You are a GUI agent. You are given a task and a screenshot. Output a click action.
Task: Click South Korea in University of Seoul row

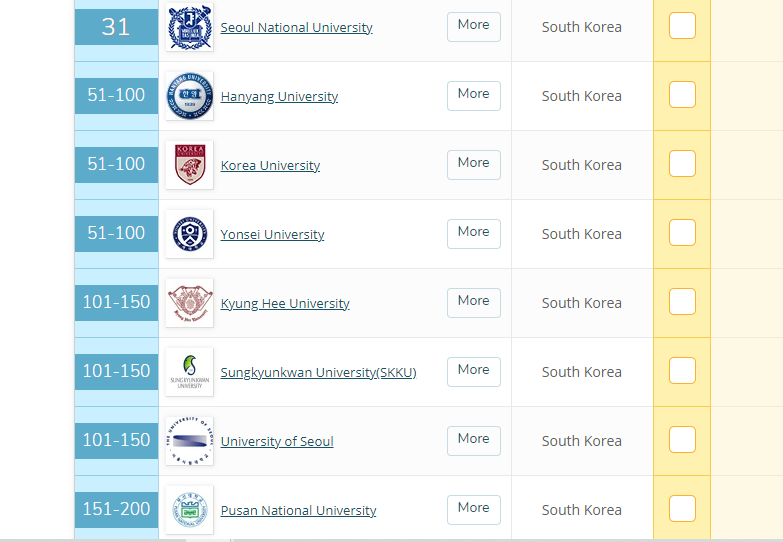(x=582, y=441)
